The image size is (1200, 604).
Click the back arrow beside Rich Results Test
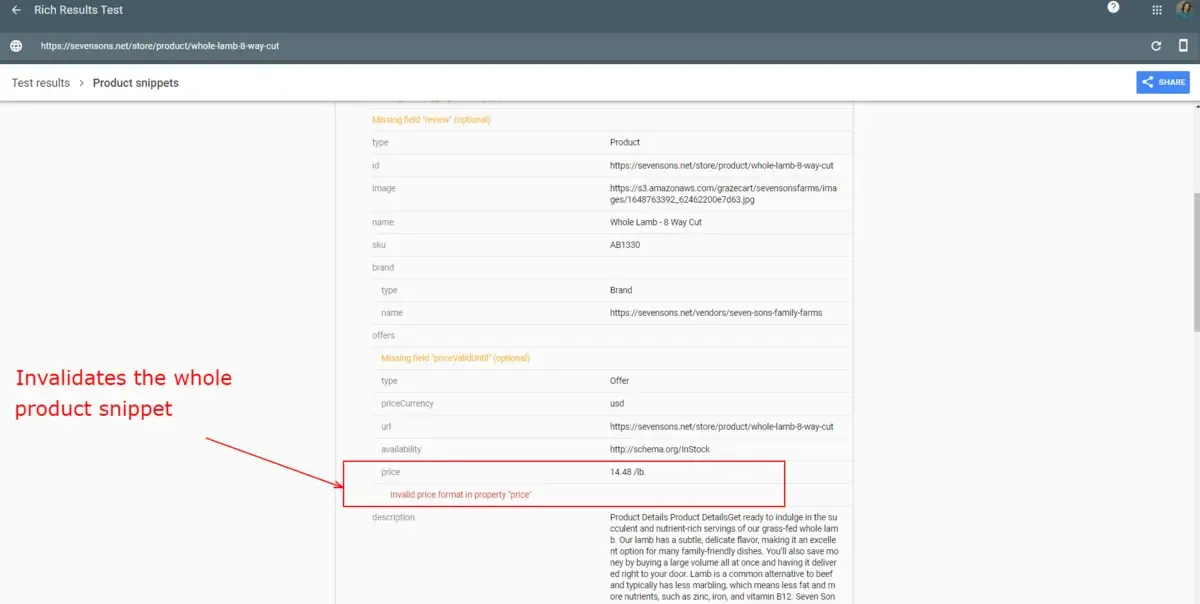[x=16, y=10]
